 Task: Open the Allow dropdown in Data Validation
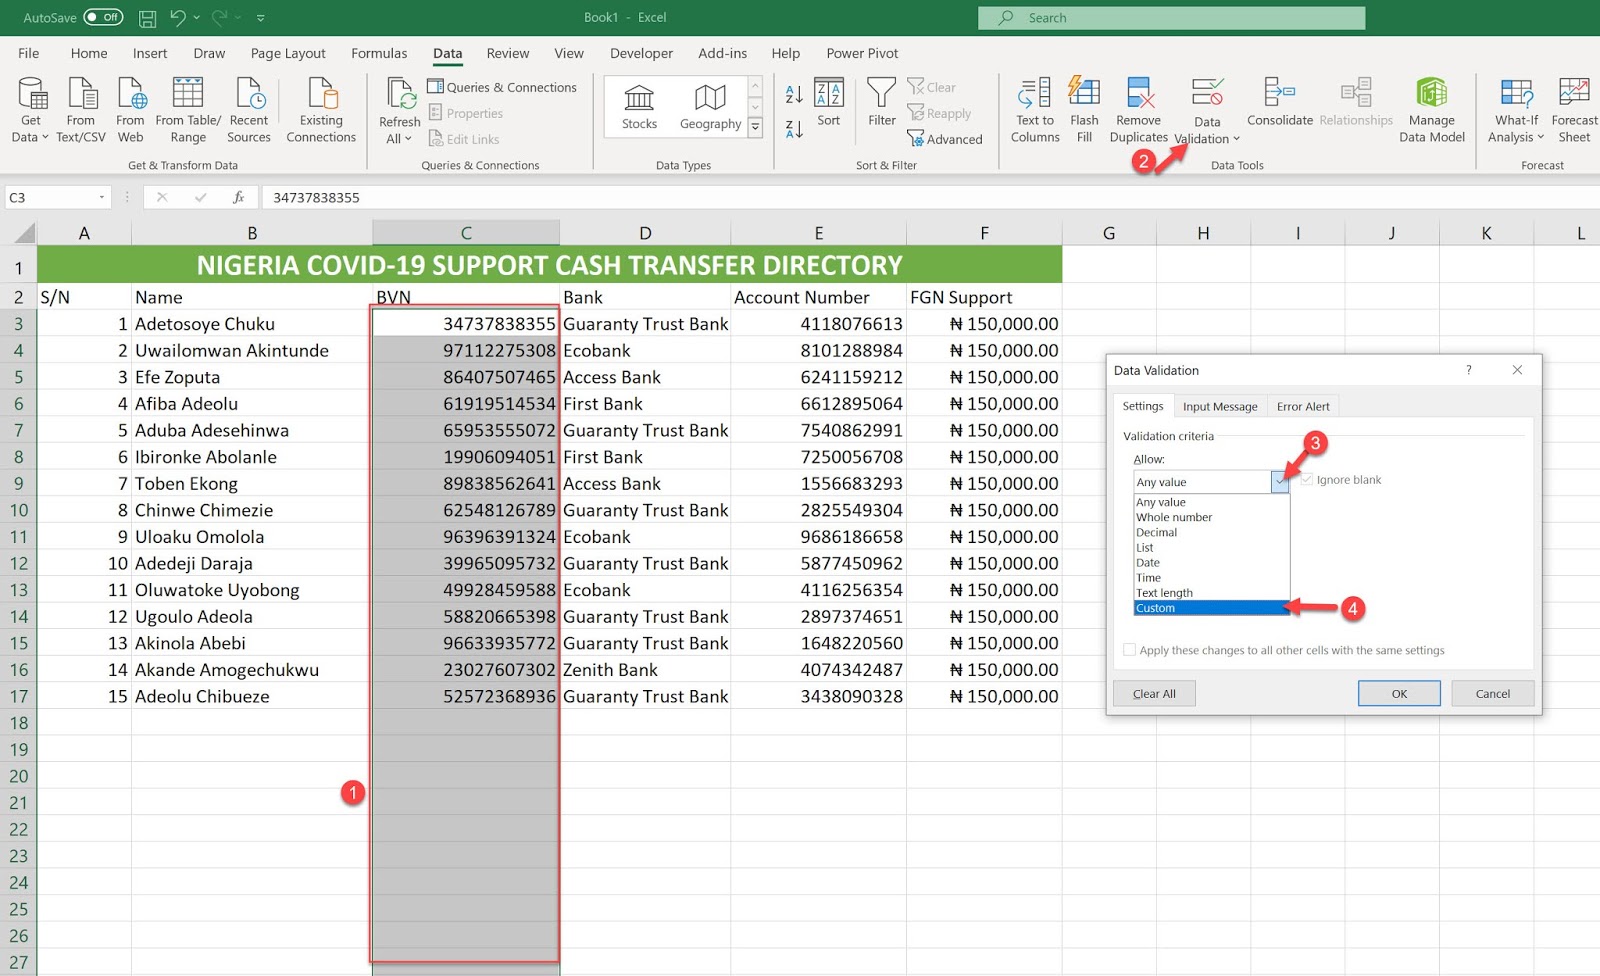click(1282, 481)
